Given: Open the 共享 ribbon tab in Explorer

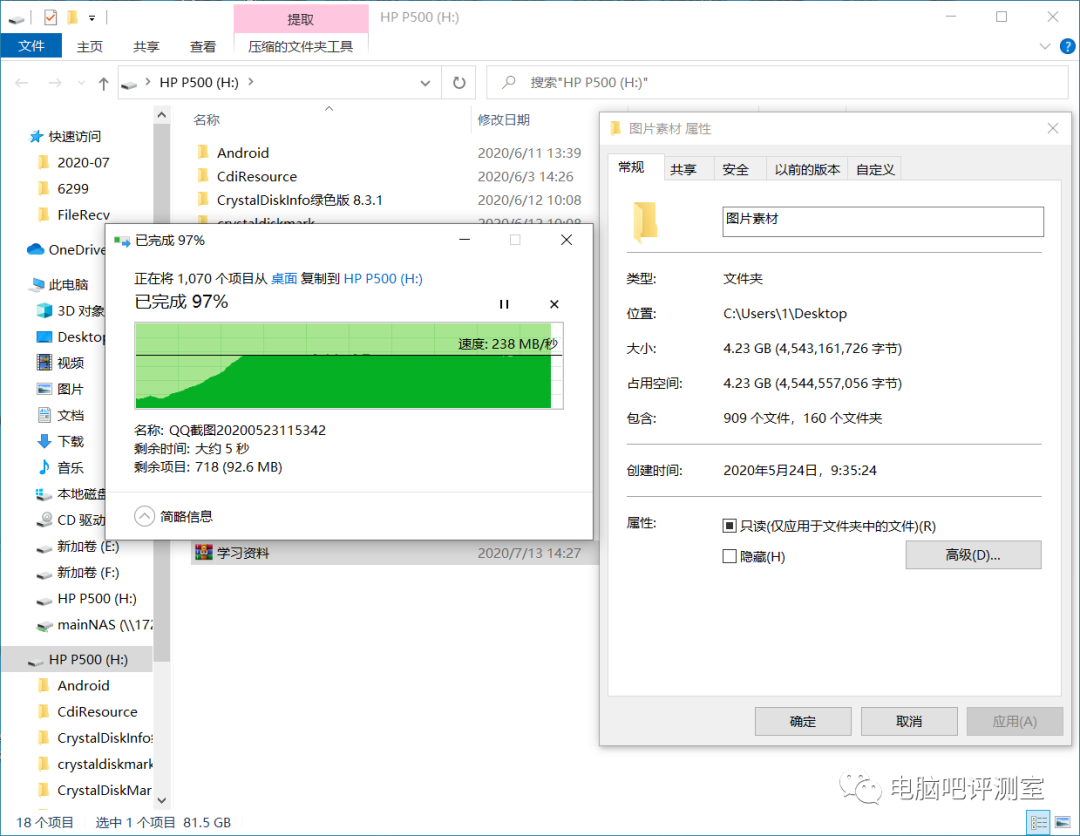Looking at the screenshot, I should (x=146, y=46).
